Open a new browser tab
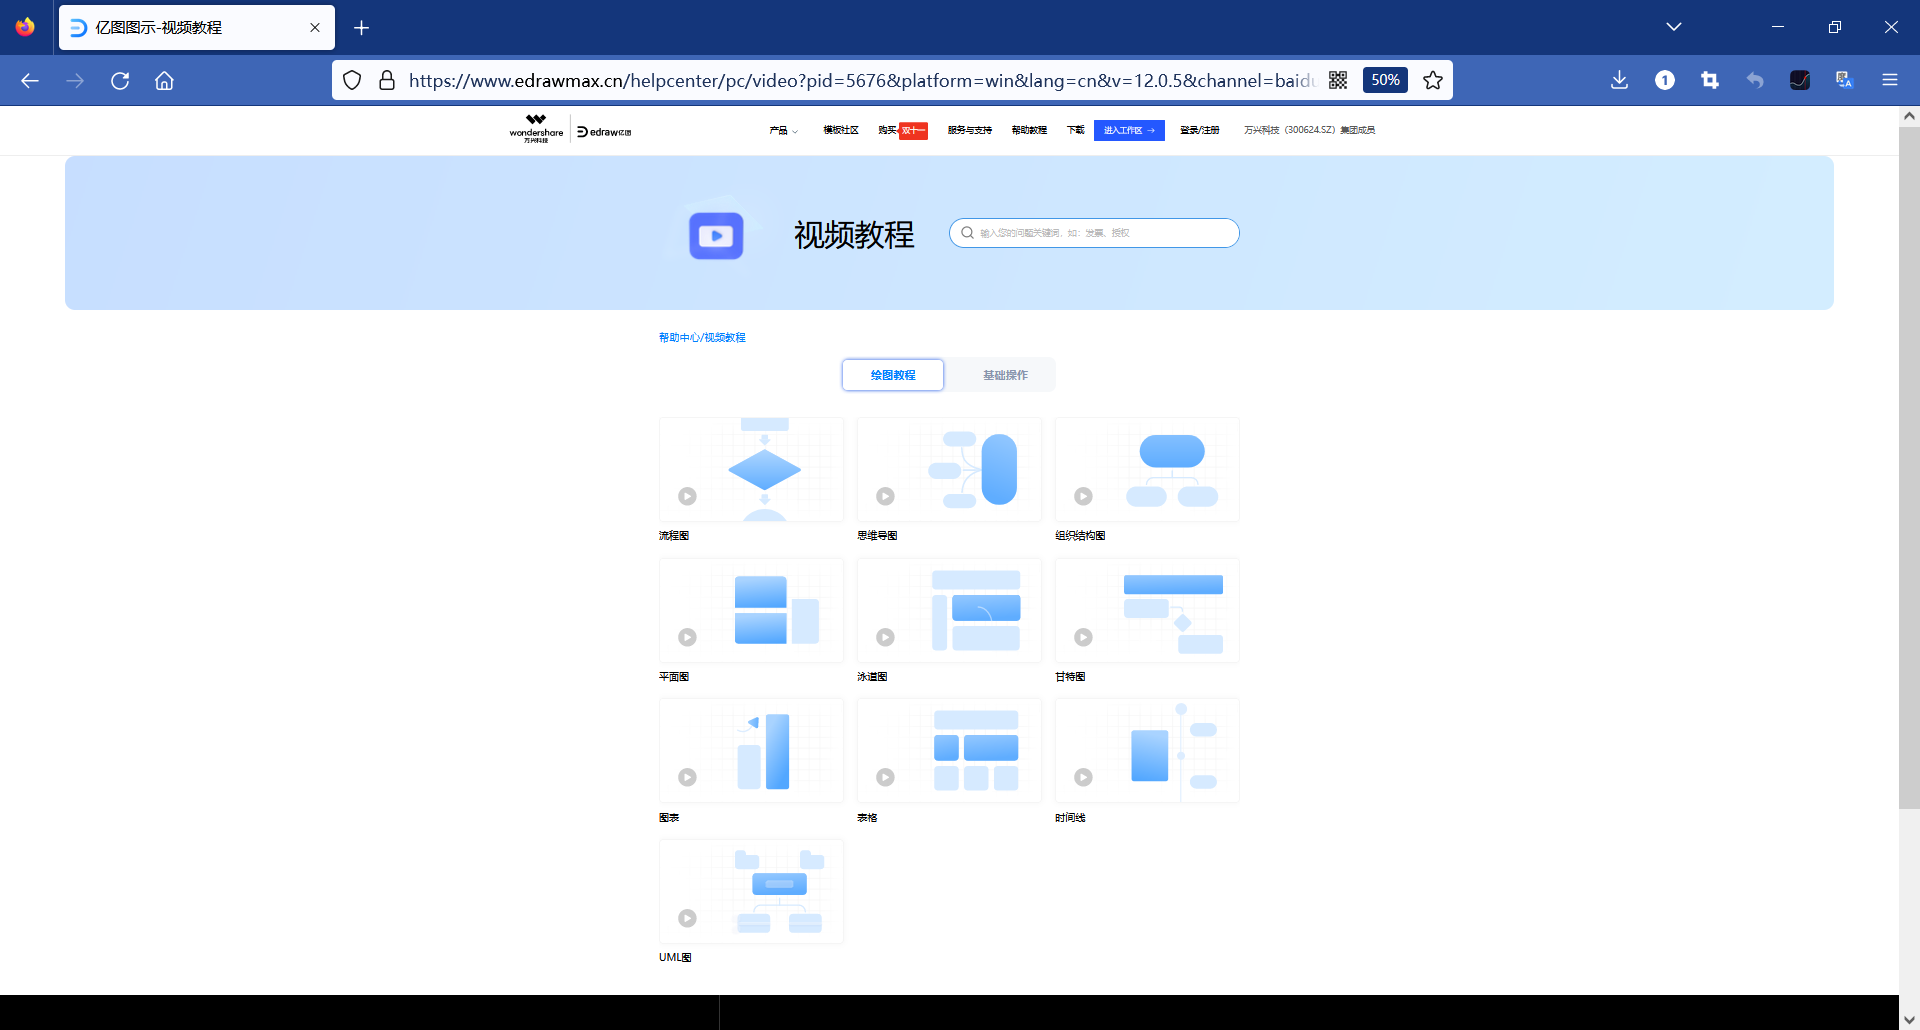This screenshot has width=1920, height=1030. [x=362, y=28]
